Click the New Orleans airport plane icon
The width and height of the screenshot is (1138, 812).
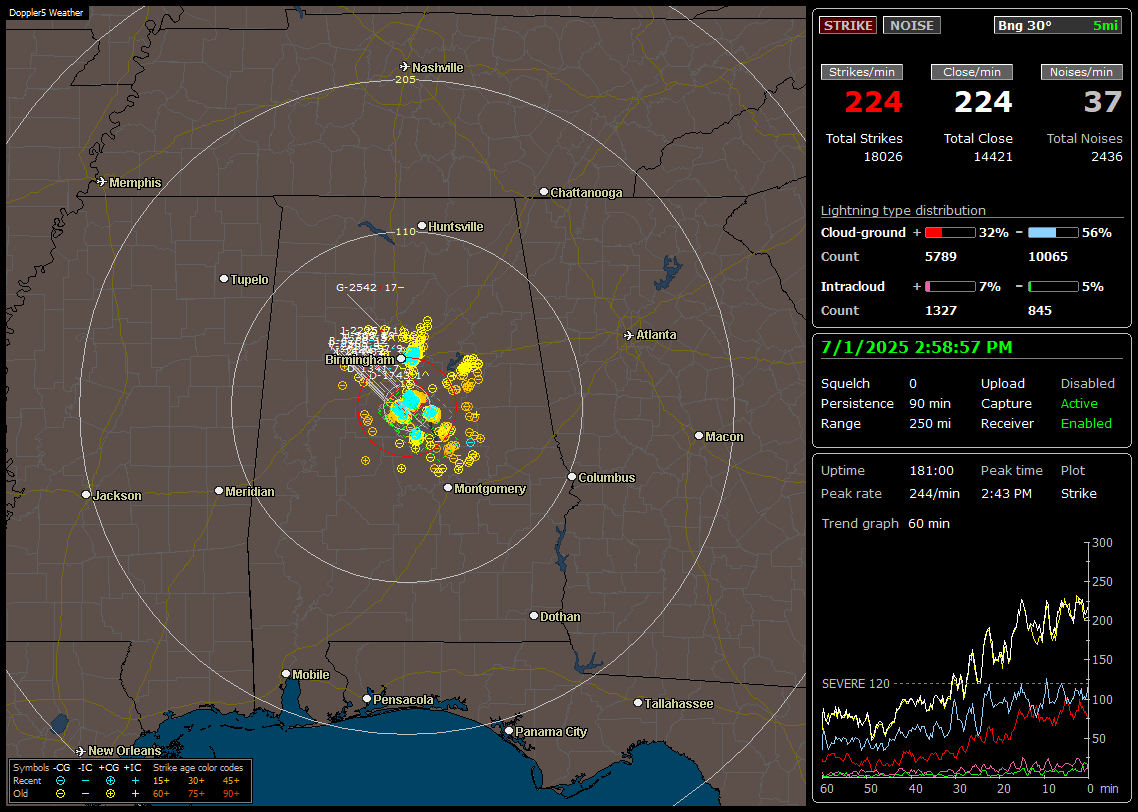(x=81, y=751)
